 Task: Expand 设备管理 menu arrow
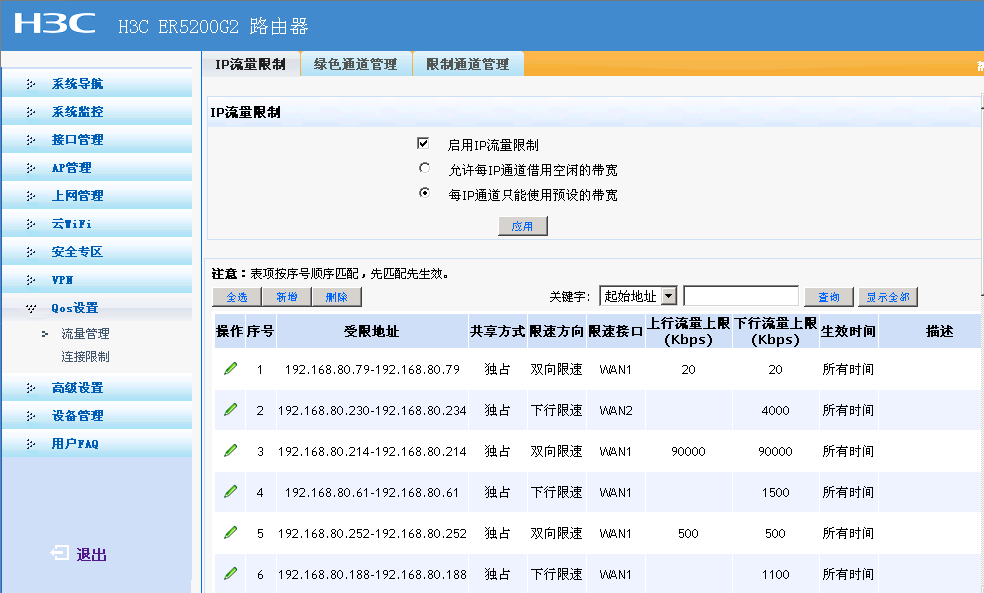coord(30,416)
